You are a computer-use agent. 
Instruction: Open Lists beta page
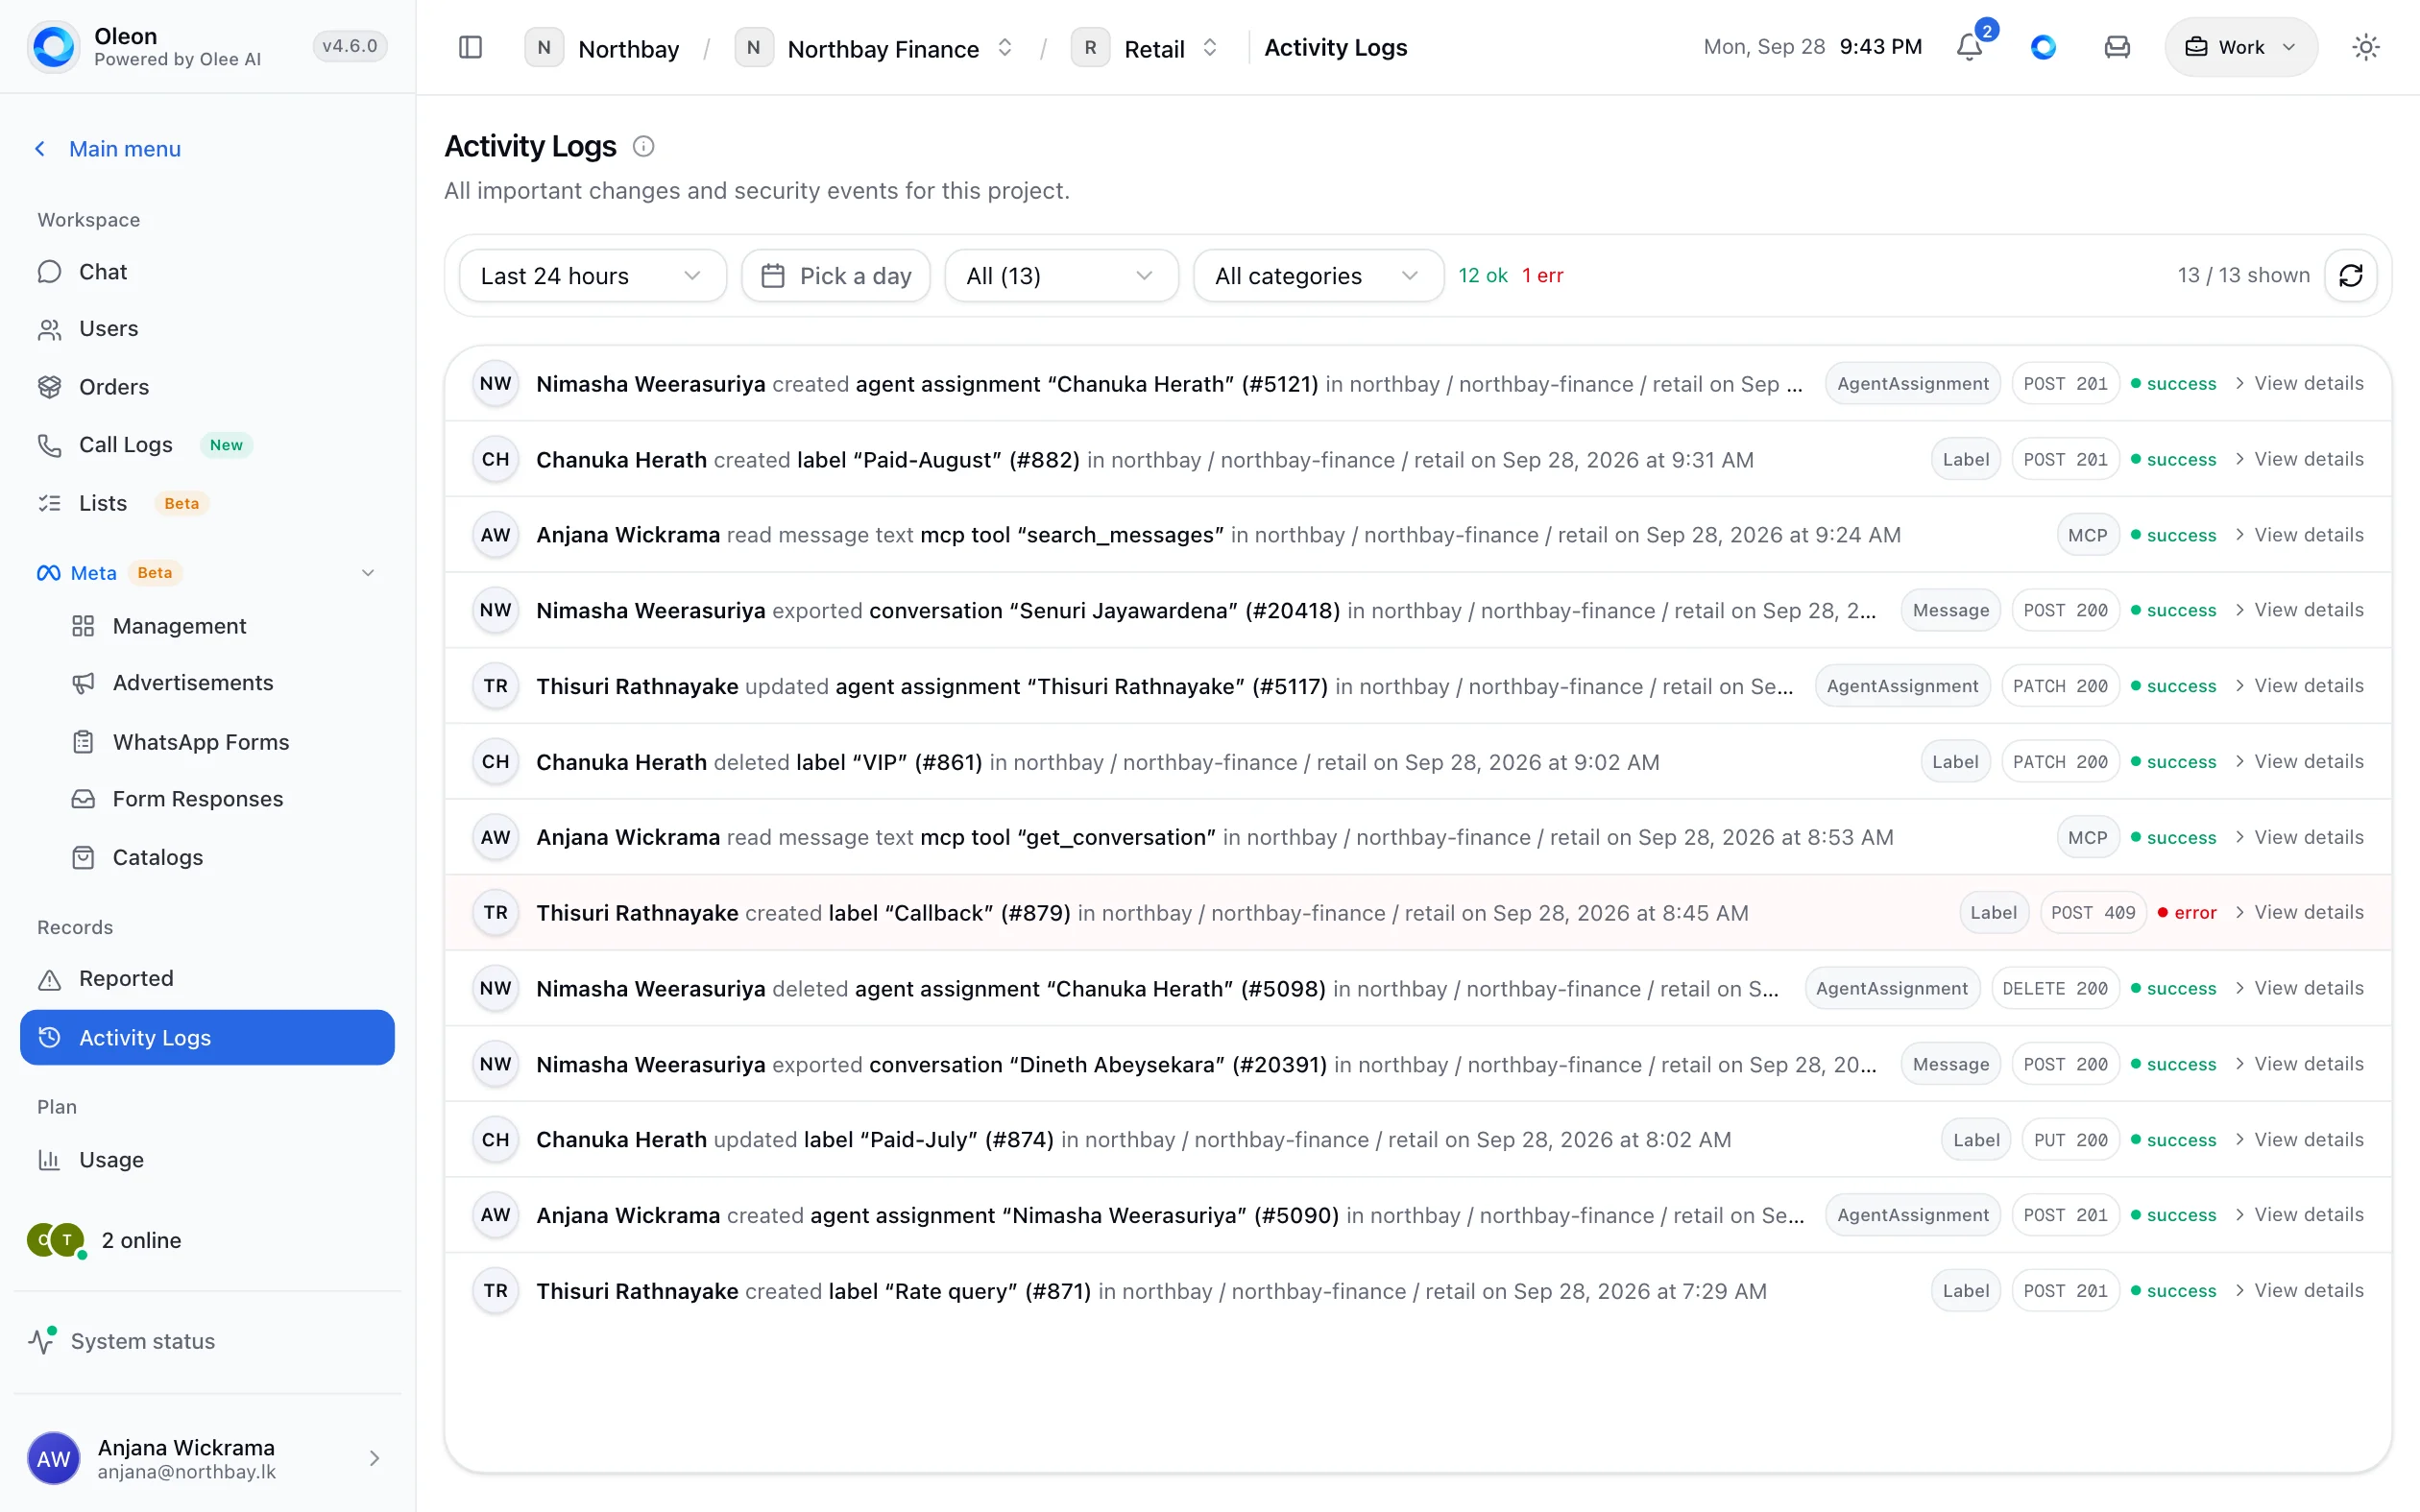click(207, 503)
